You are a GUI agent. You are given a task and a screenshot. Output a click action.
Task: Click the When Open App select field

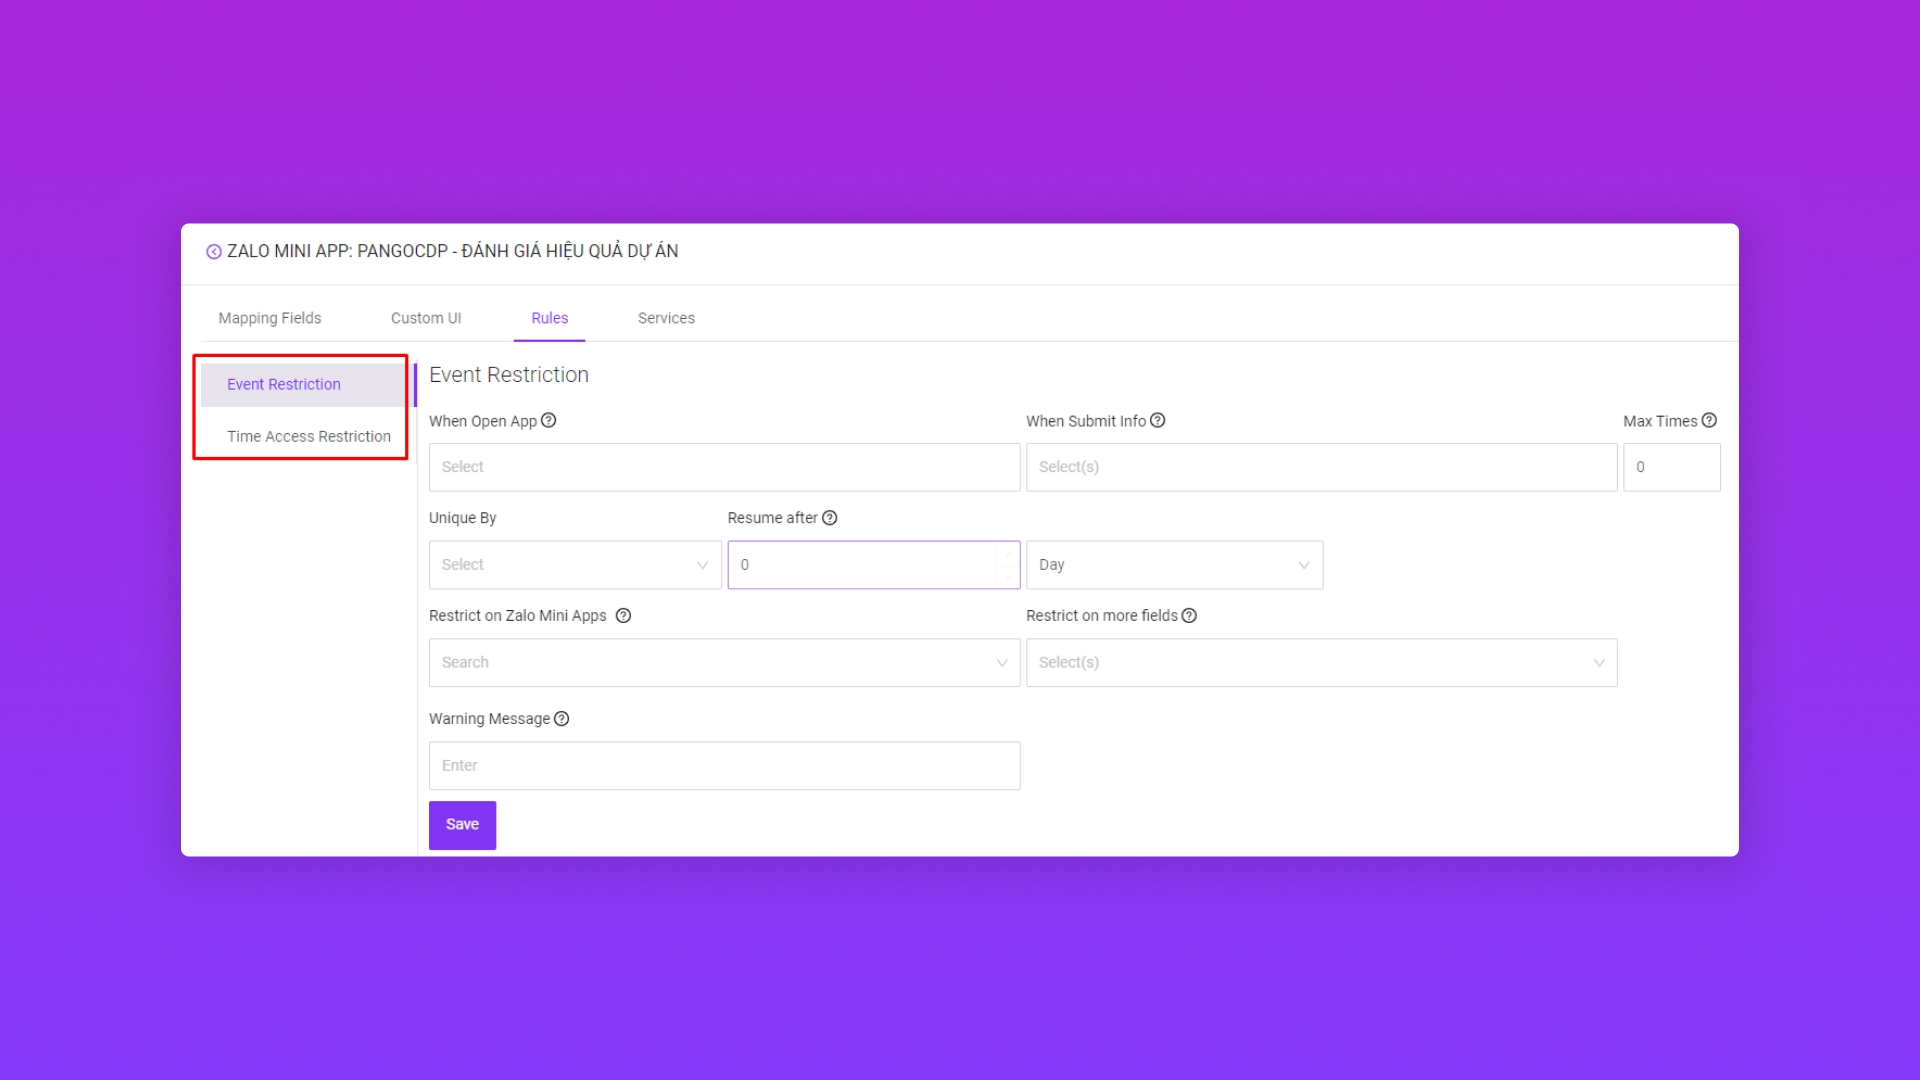point(724,467)
